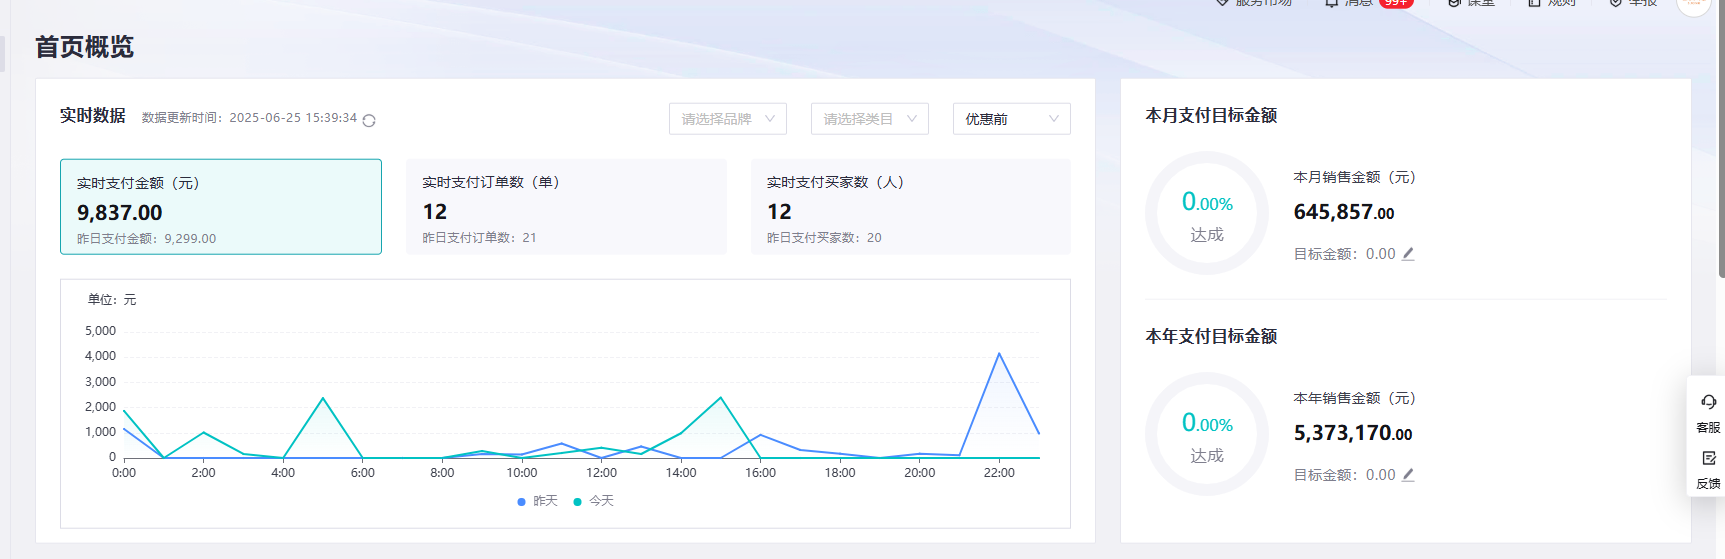
Task: Switch to the 实时支付订单数 metric card
Action: click(566, 207)
